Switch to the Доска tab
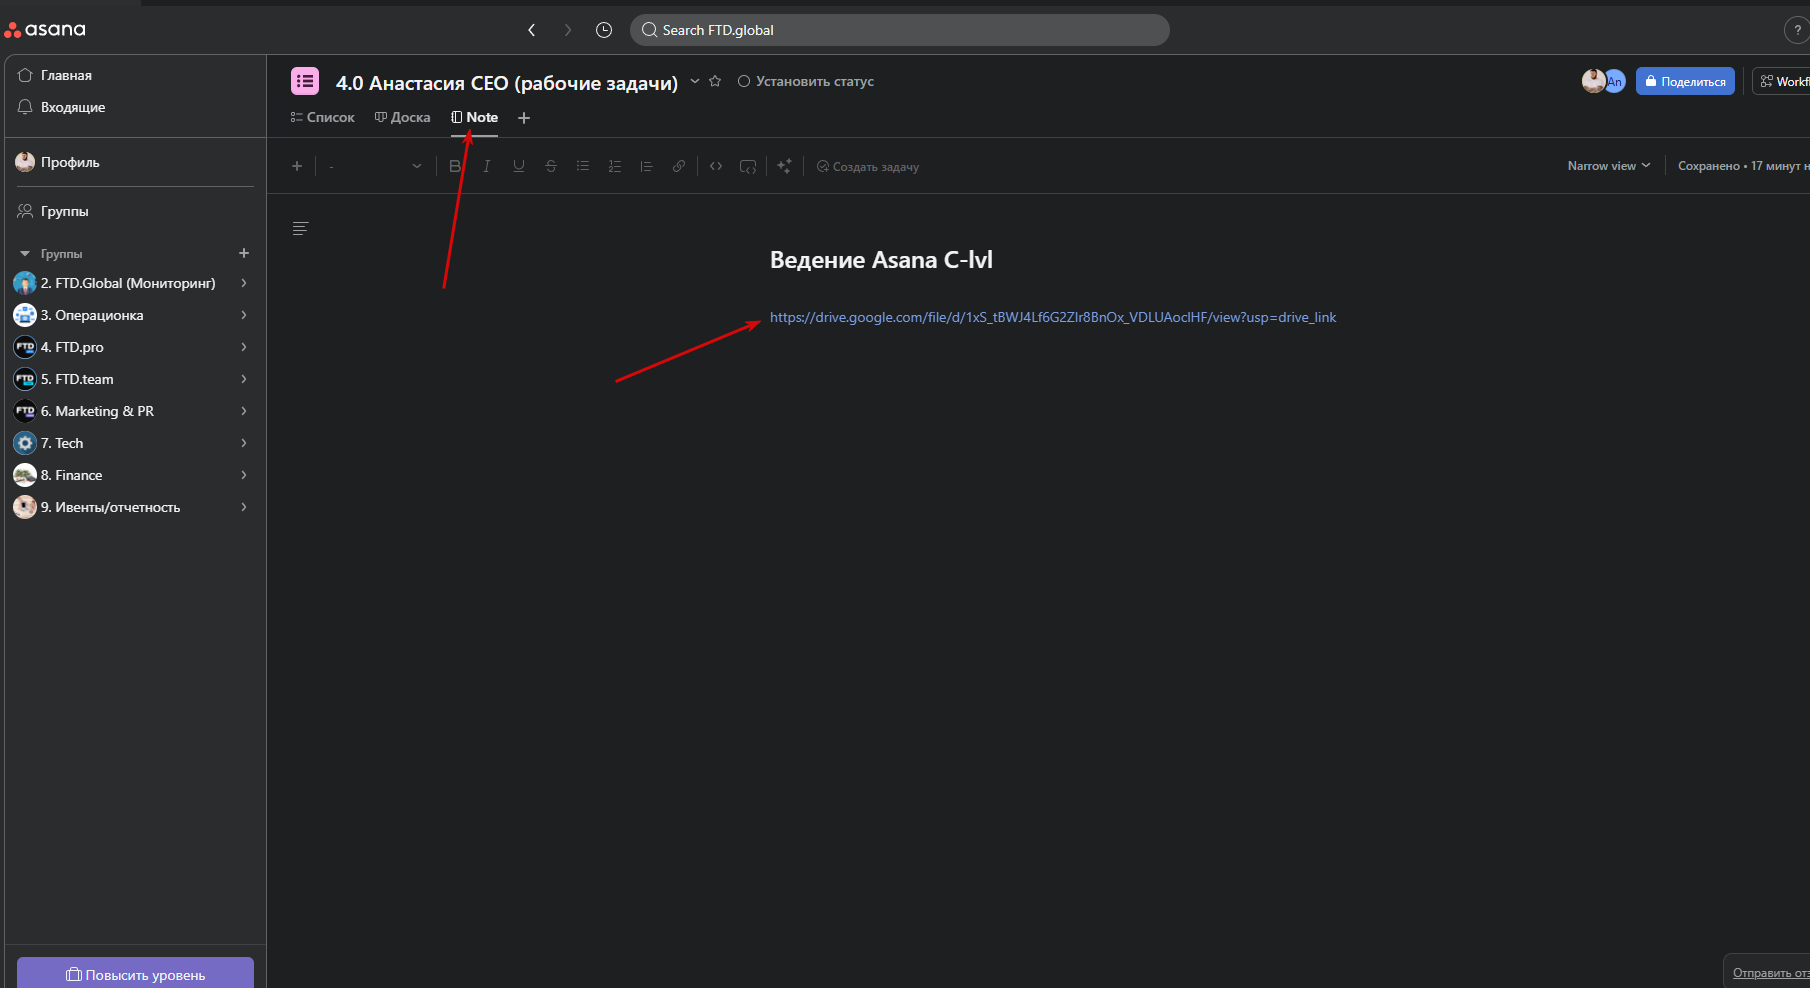Viewport: 1810px width, 988px height. pyautogui.click(x=402, y=117)
